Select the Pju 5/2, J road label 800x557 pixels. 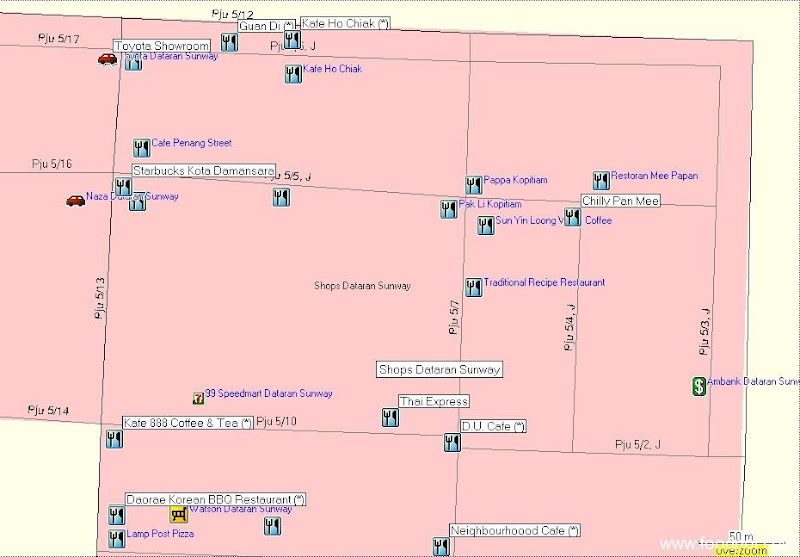[x=638, y=444]
